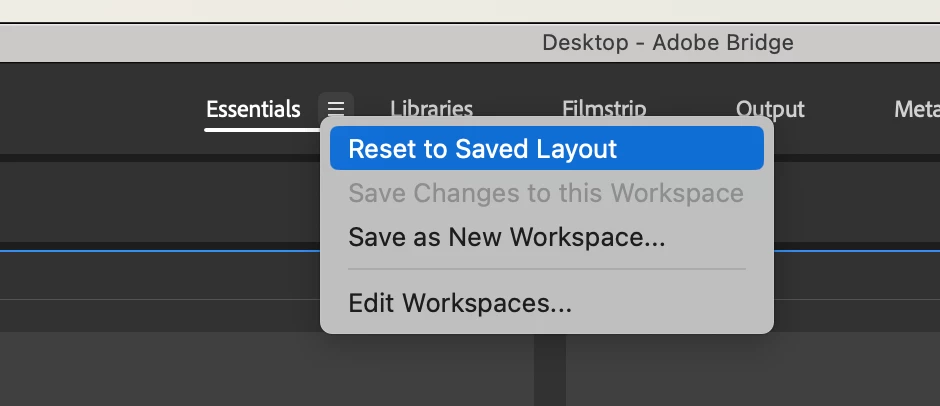The image size is (940, 406).
Task: Click the blue highlighted horizontal bar line
Action: (x=159, y=251)
